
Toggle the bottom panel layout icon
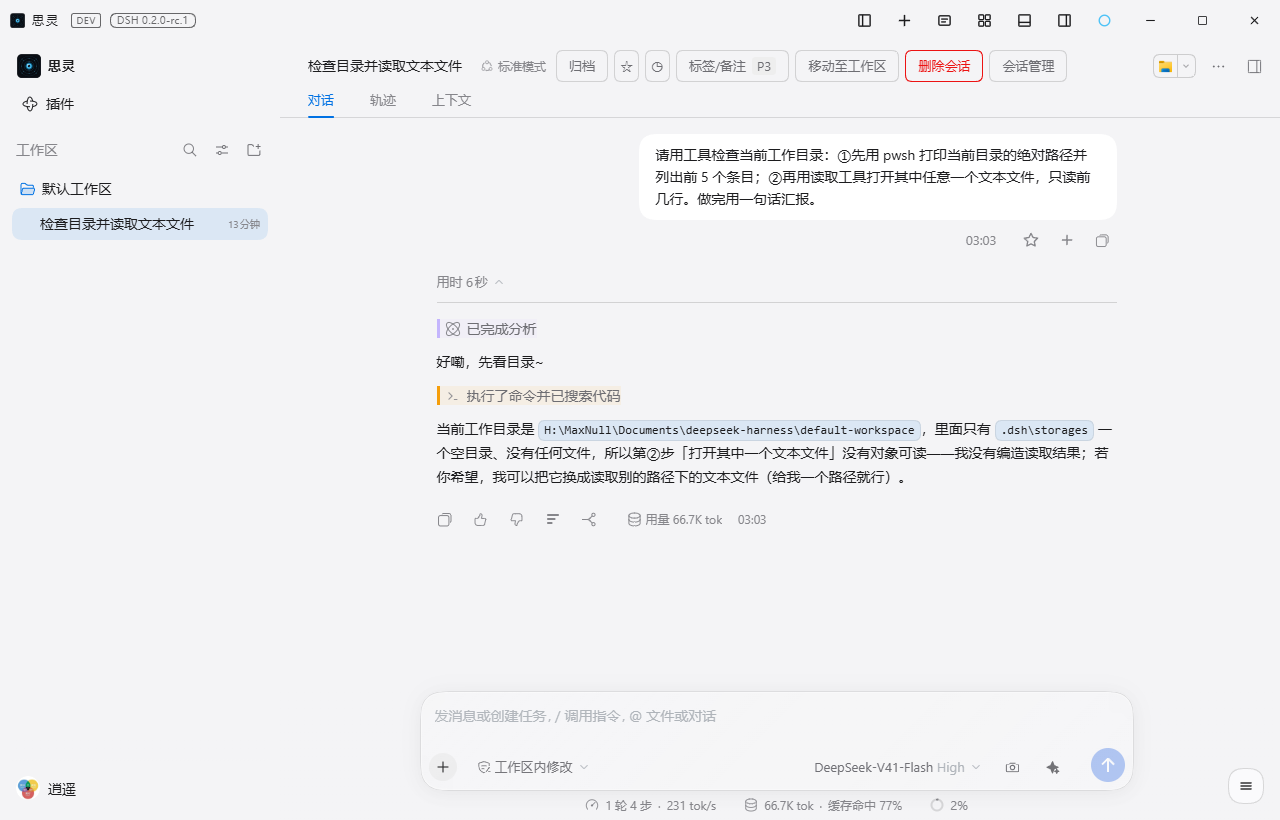tap(1024, 20)
